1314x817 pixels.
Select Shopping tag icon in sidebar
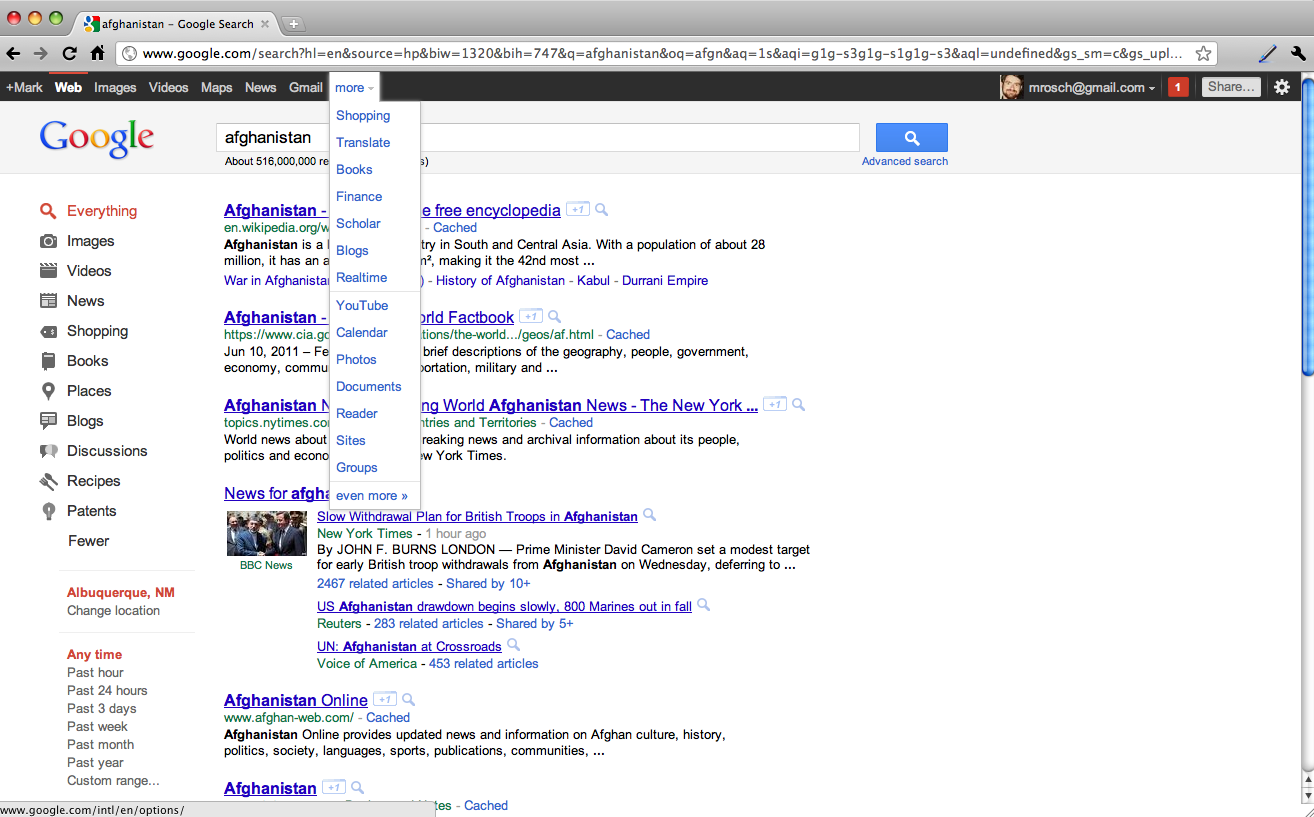coord(48,331)
